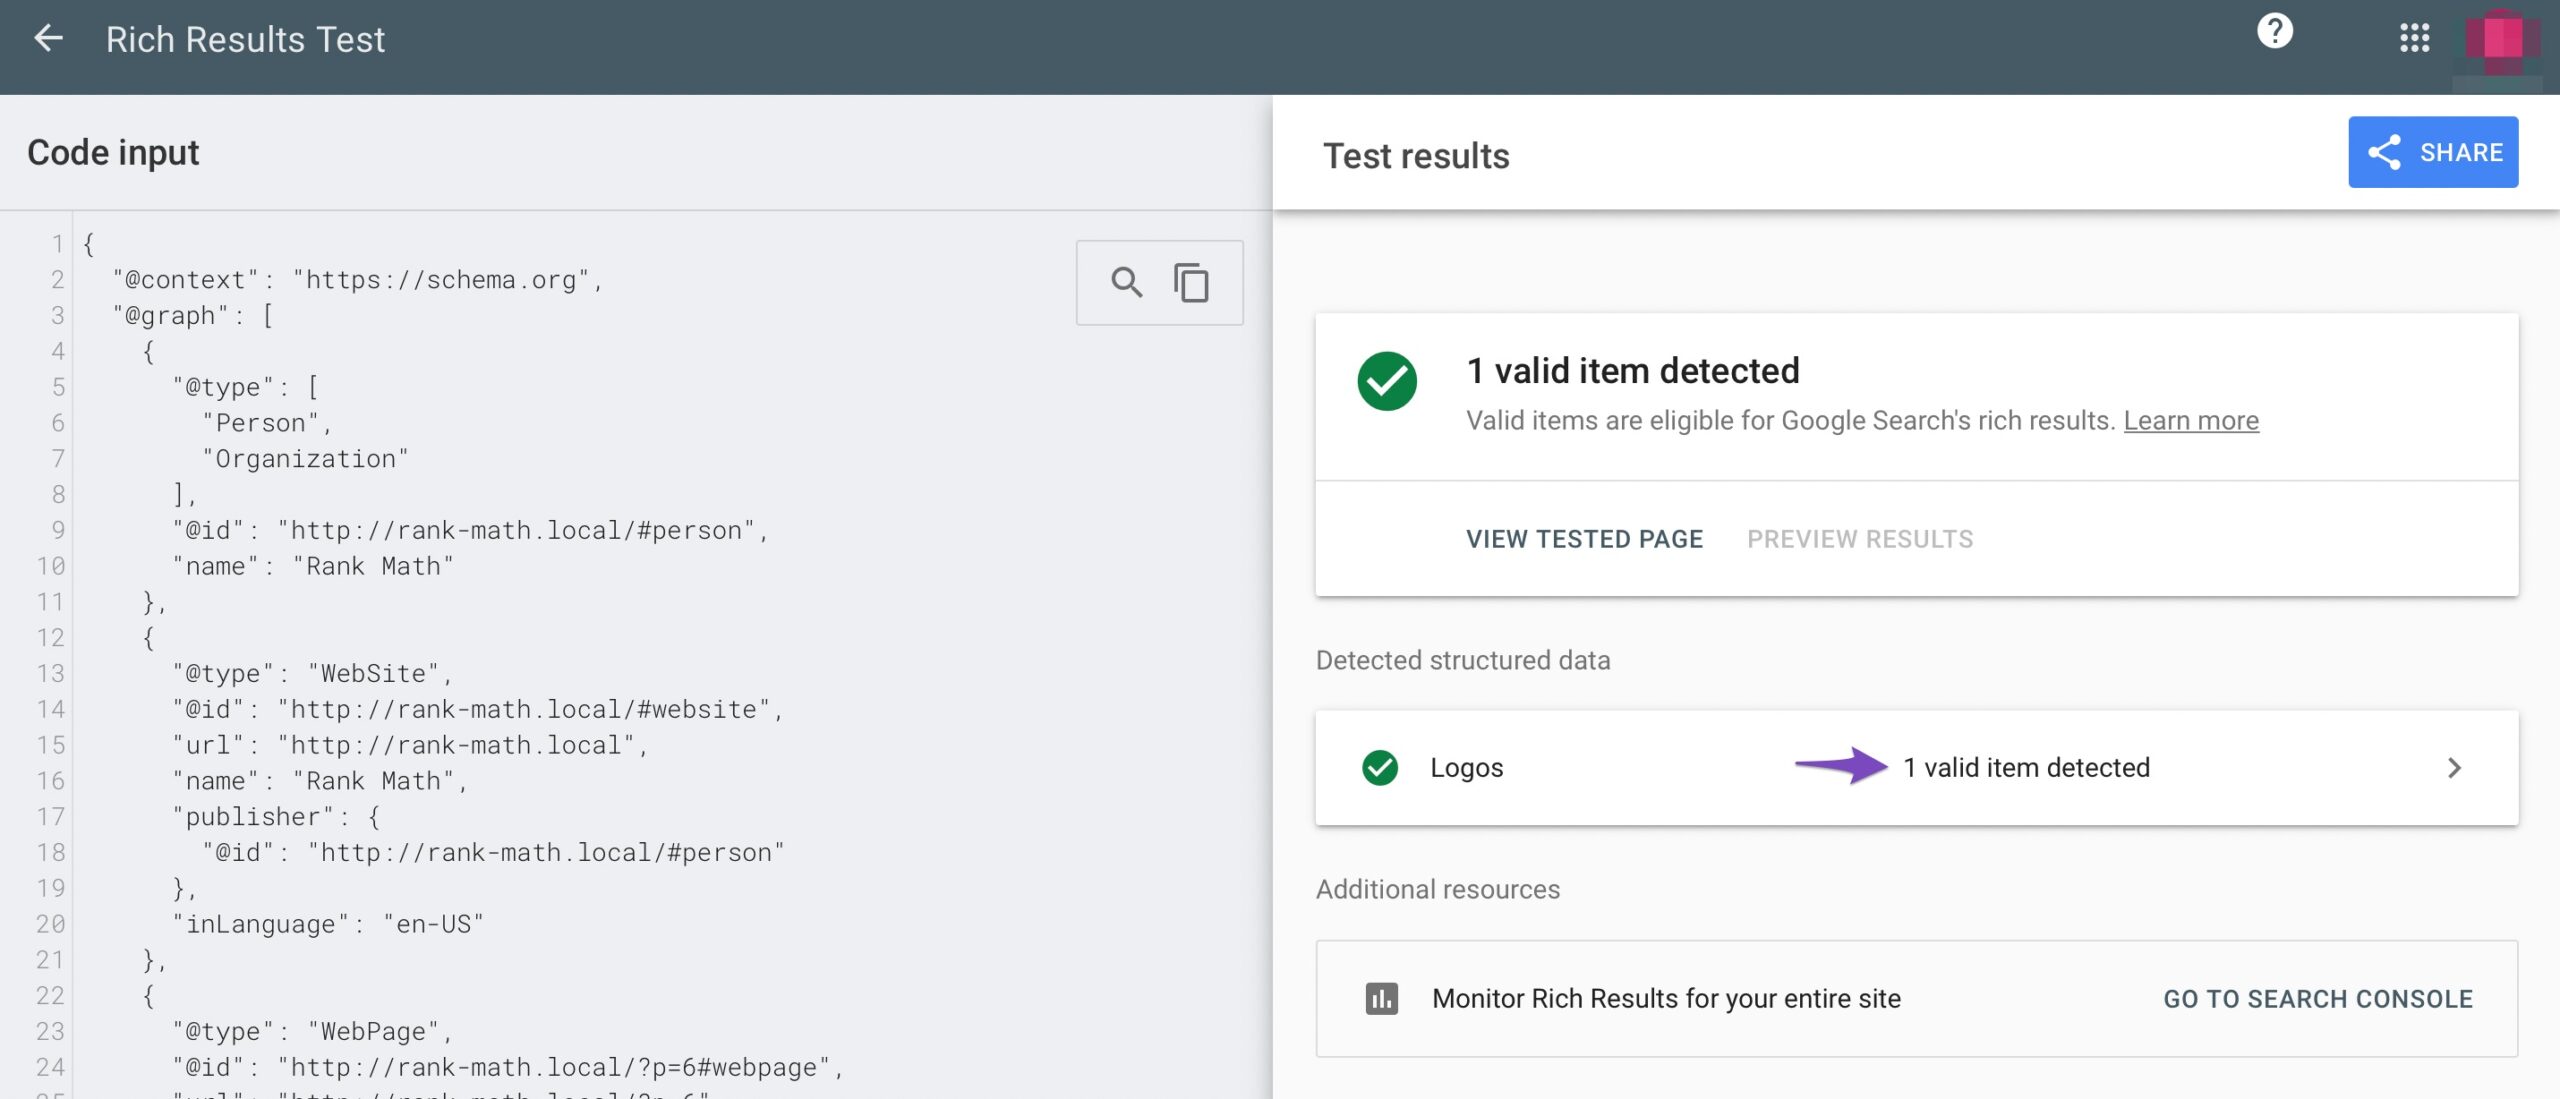
Task: Open the help question mark icon
Action: pyautogui.click(x=2274, y=31)
